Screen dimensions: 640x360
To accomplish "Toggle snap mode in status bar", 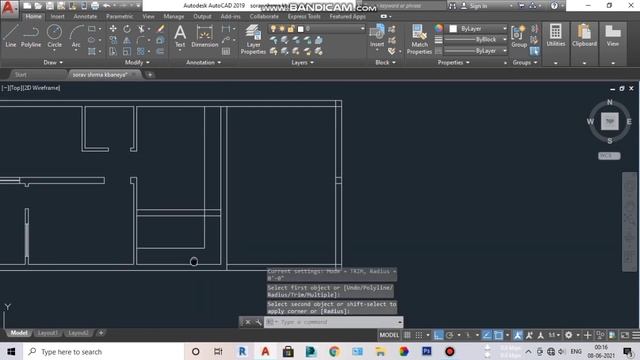I will coord(419,335).
